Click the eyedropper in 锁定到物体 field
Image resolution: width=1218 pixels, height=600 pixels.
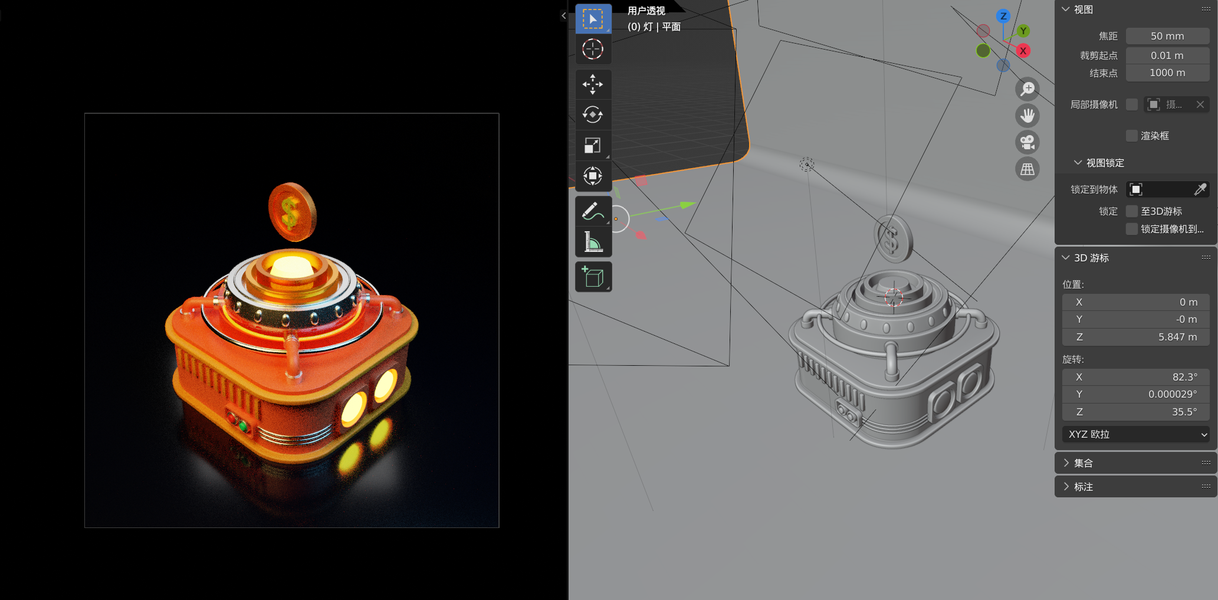pos(1200,189)
